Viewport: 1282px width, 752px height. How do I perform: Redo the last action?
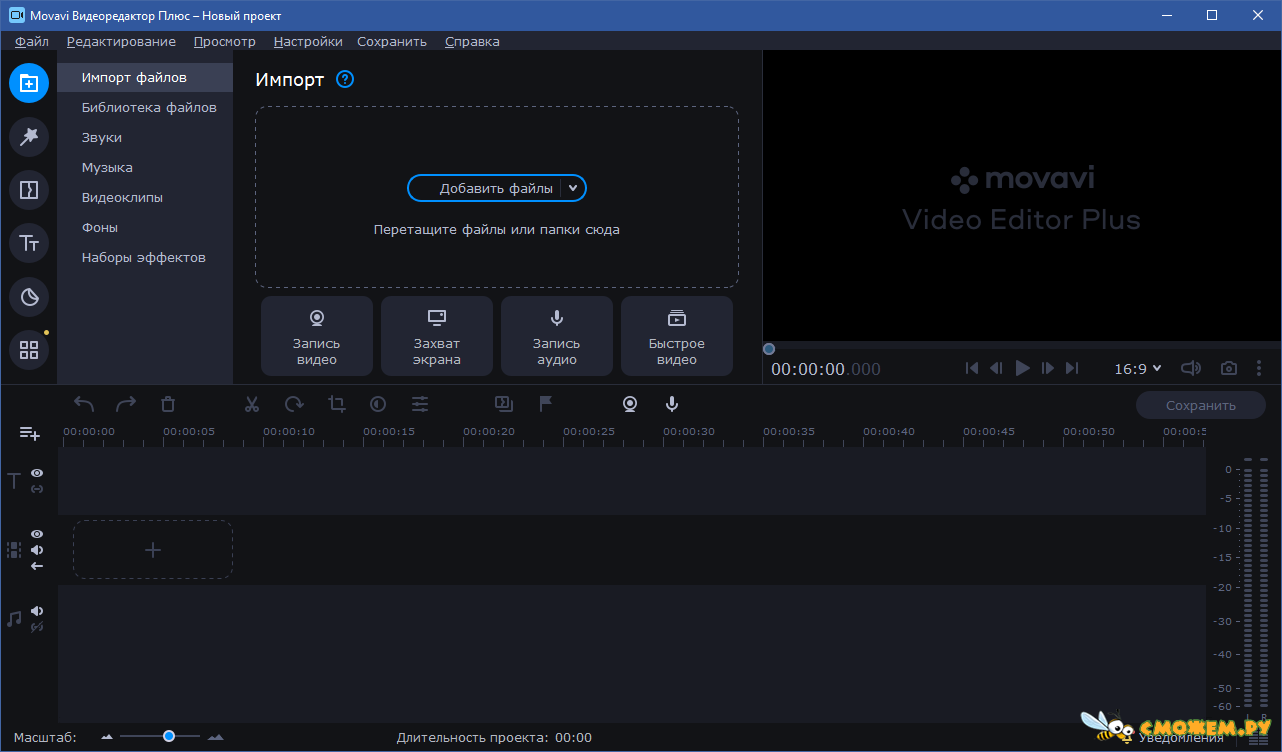click(x=126, y=404)
